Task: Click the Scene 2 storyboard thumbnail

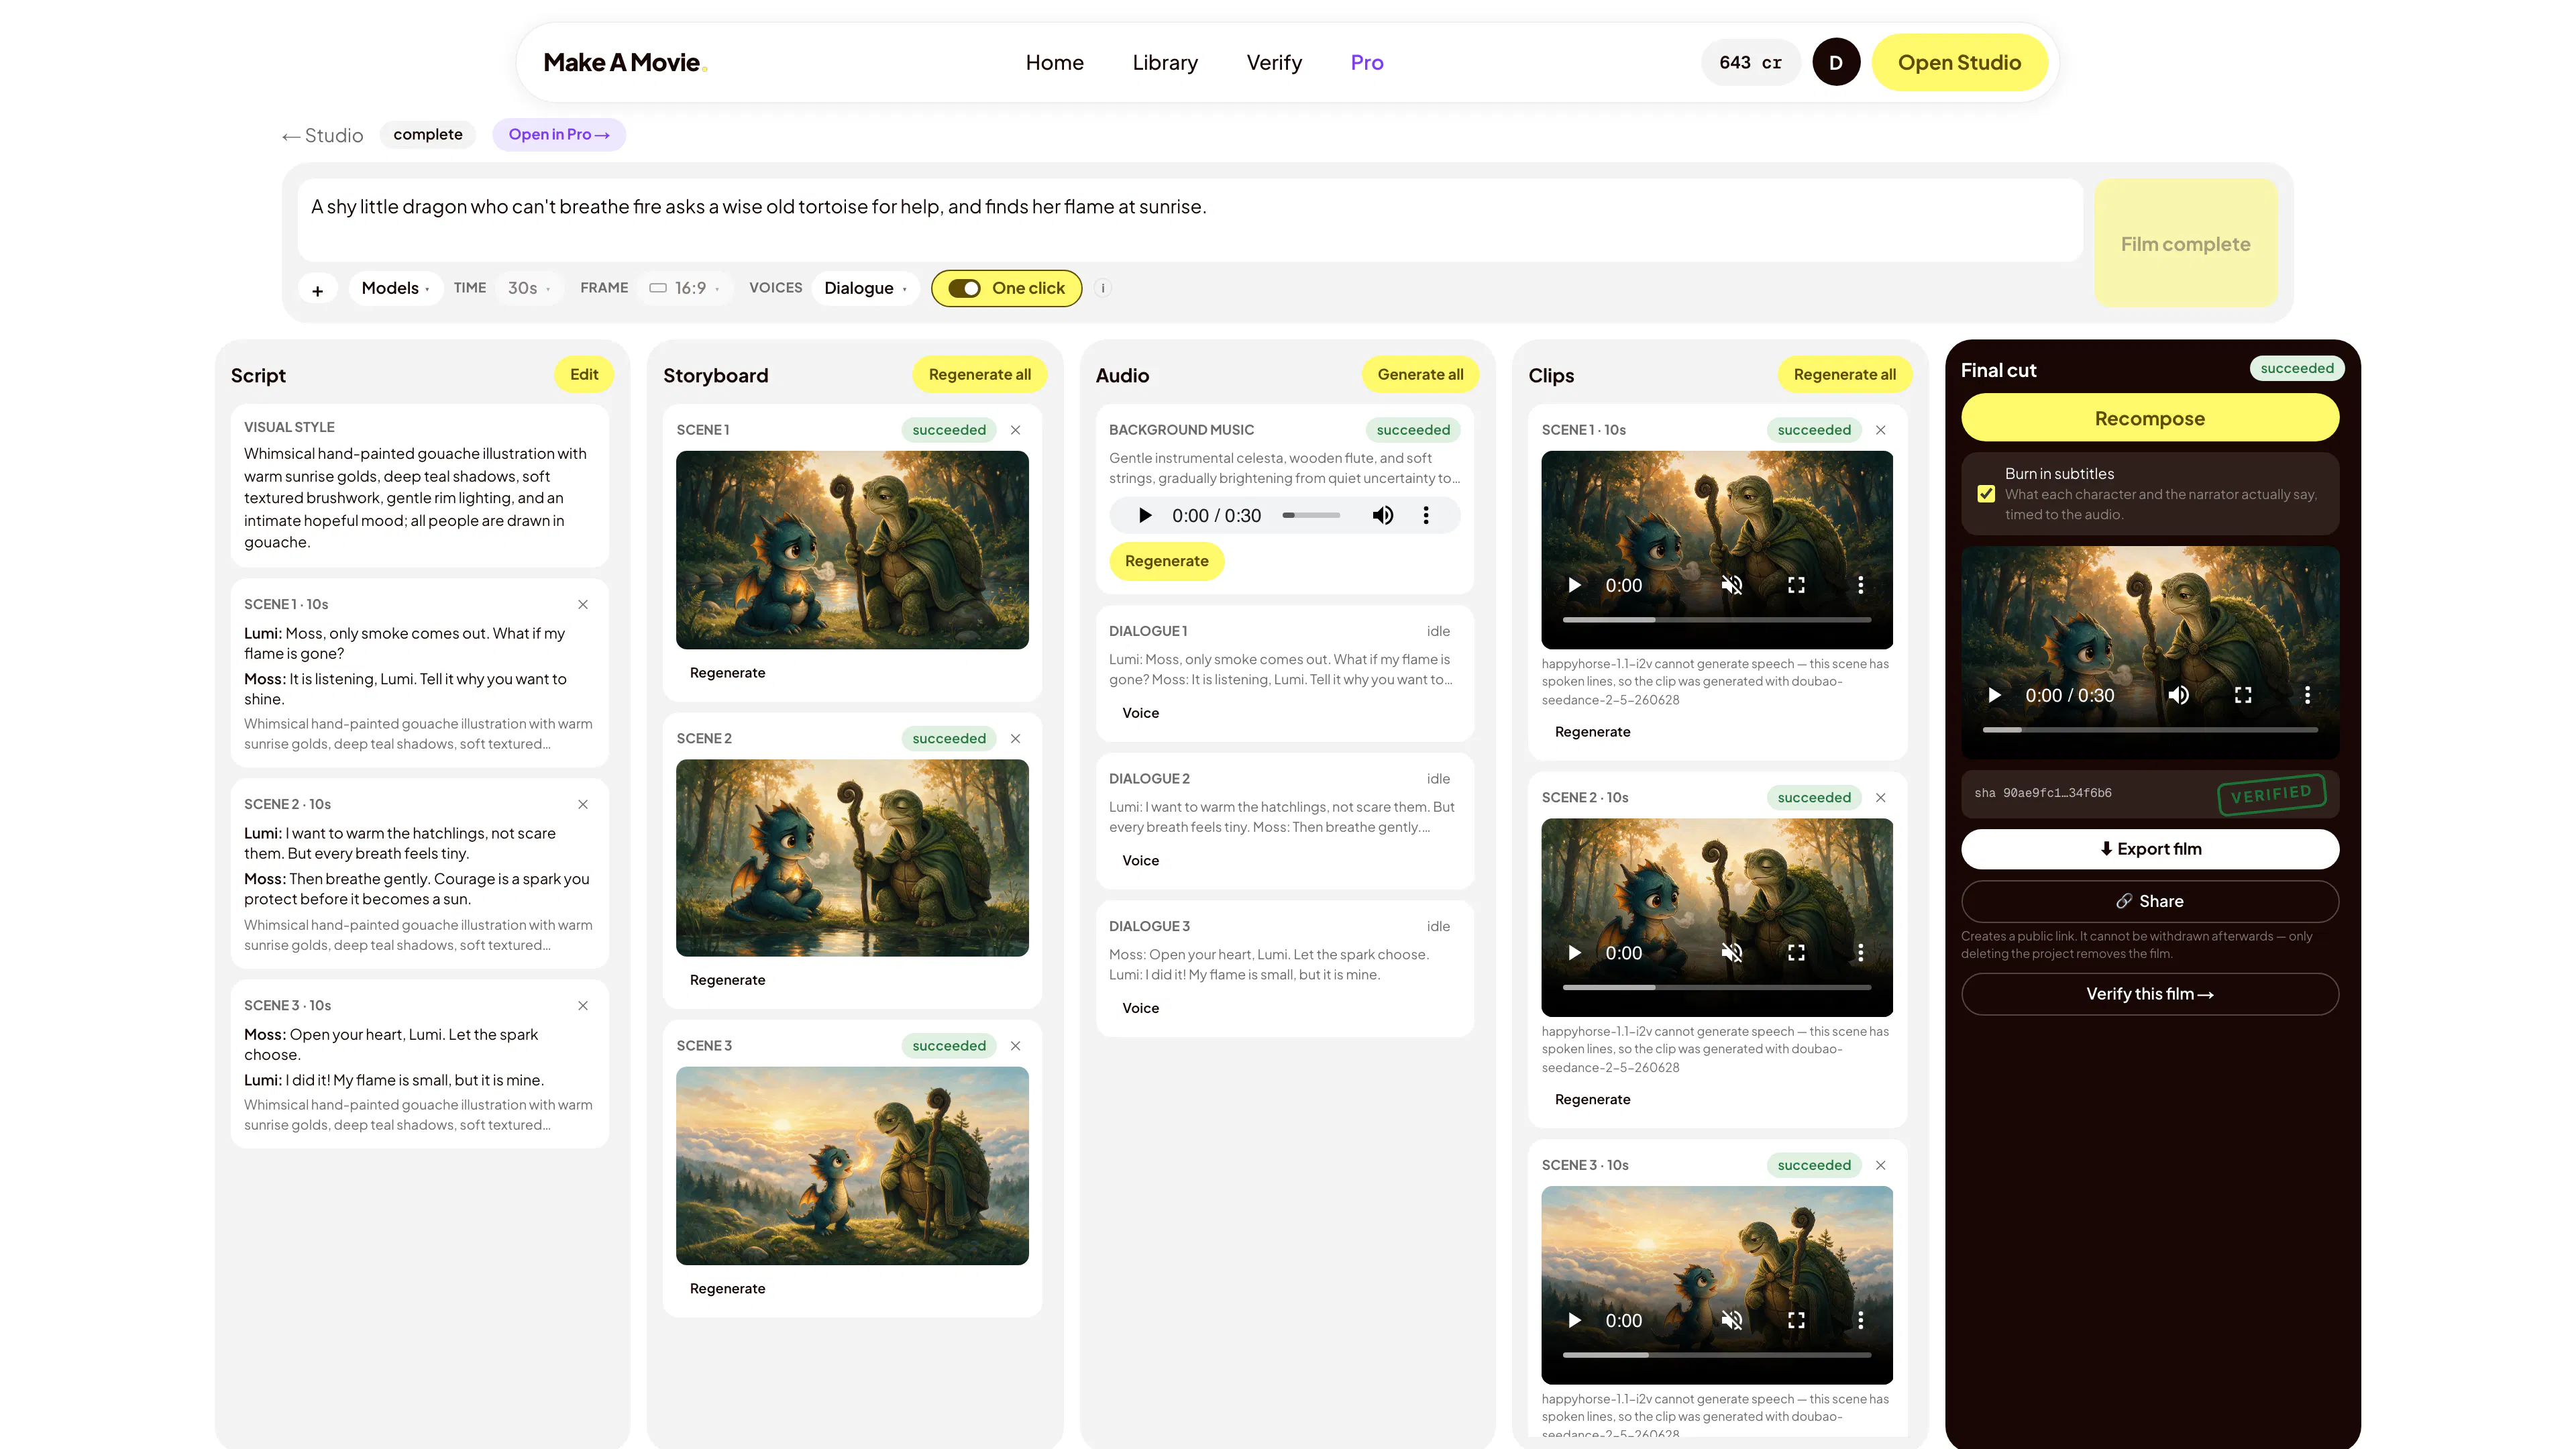Action: pos(852,859)
